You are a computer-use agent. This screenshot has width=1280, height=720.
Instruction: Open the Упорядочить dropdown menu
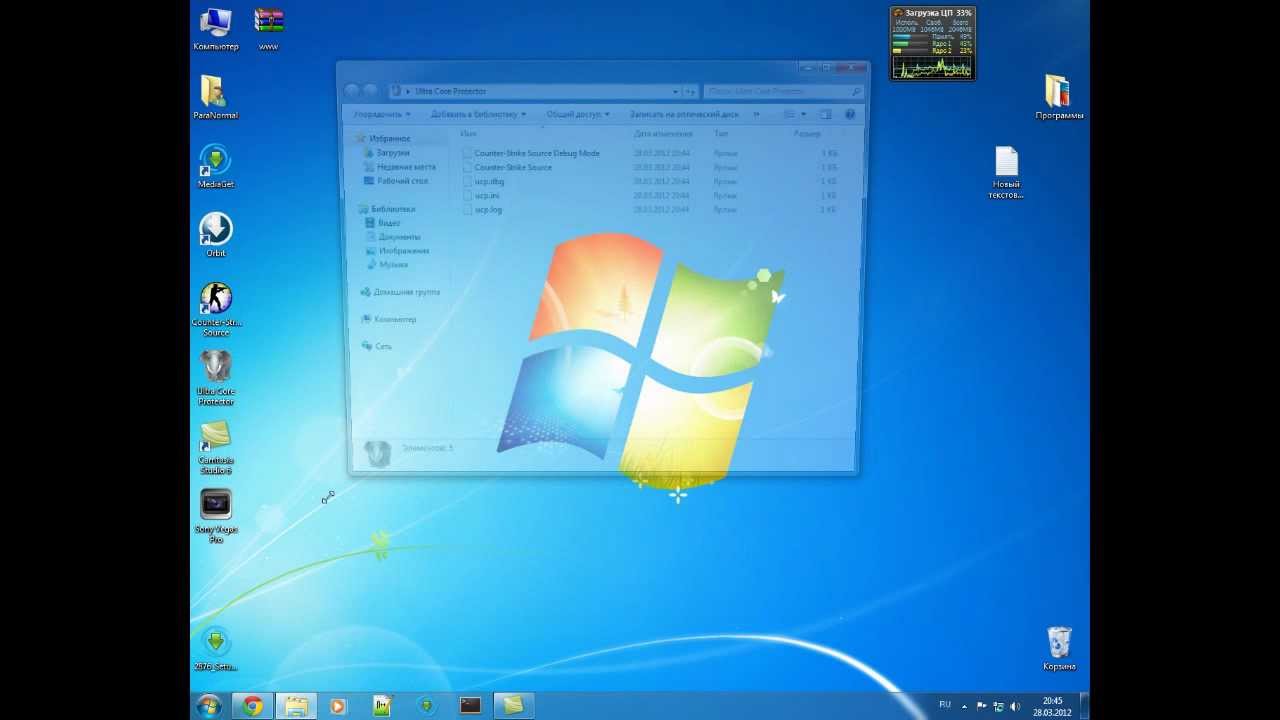[x=382, y=114]
